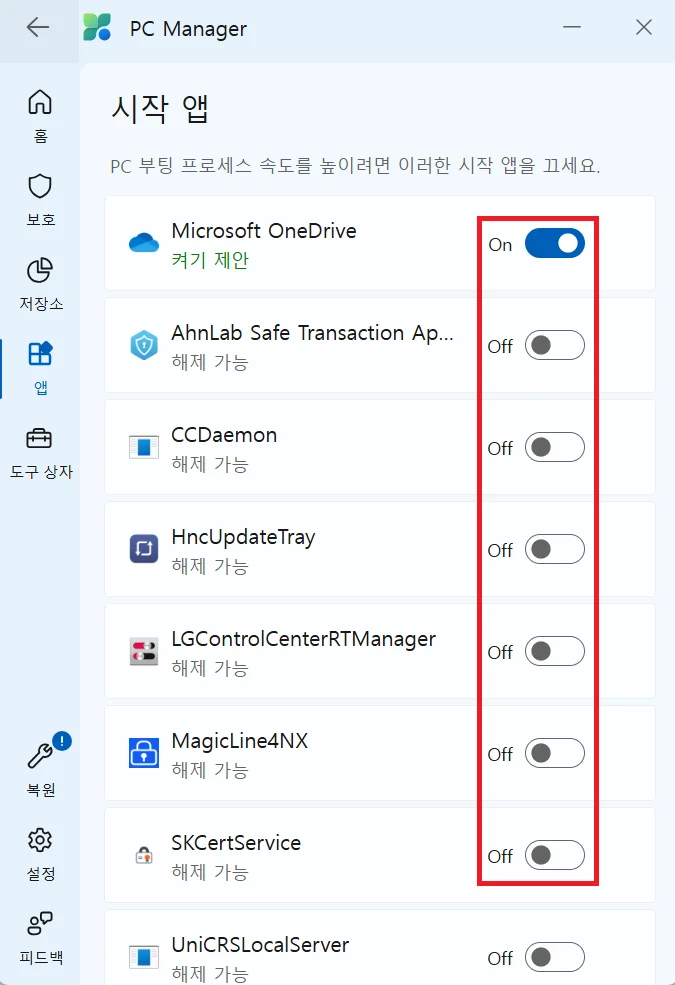Click the 해제 가능 label under CCDaemon

(x=210, y=464)
